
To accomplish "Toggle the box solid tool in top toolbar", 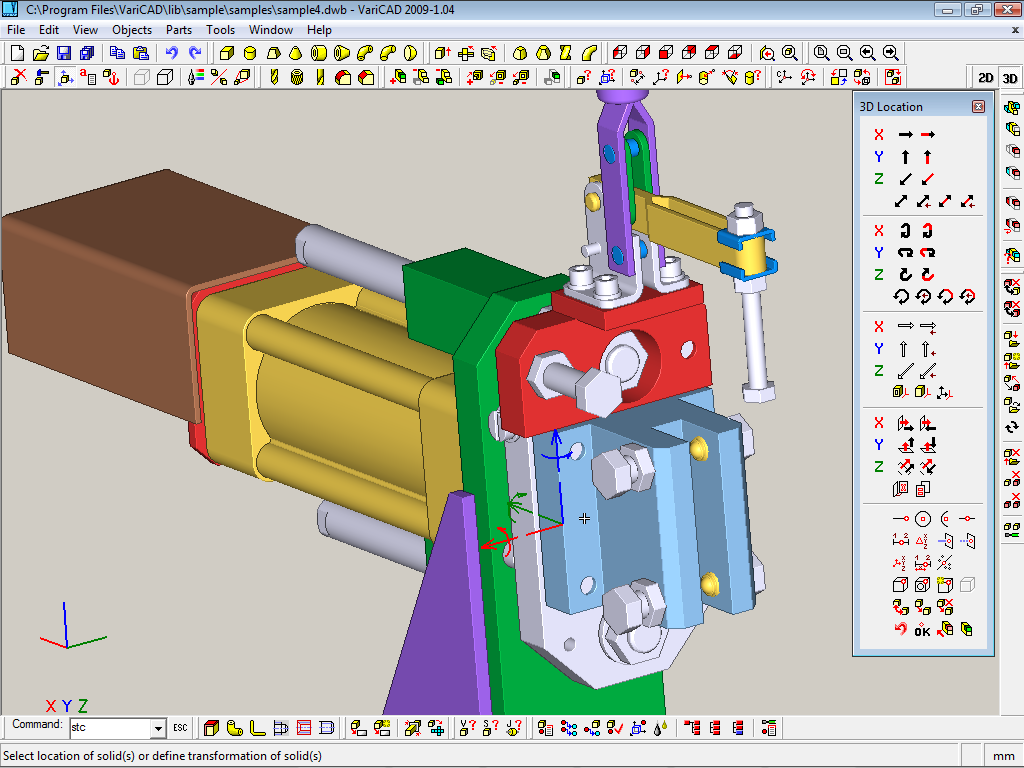I will (x=227, y=53).
